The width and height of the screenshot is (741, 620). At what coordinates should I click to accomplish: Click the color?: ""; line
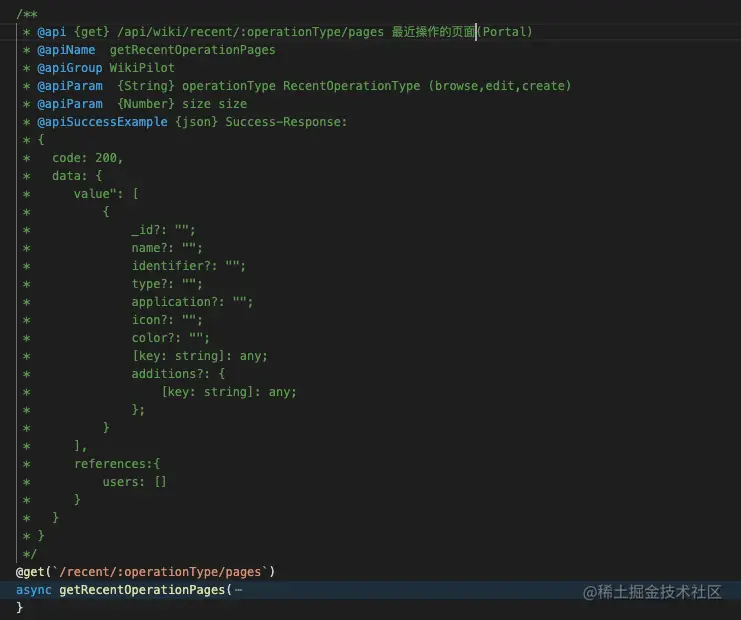click(171, 337)
